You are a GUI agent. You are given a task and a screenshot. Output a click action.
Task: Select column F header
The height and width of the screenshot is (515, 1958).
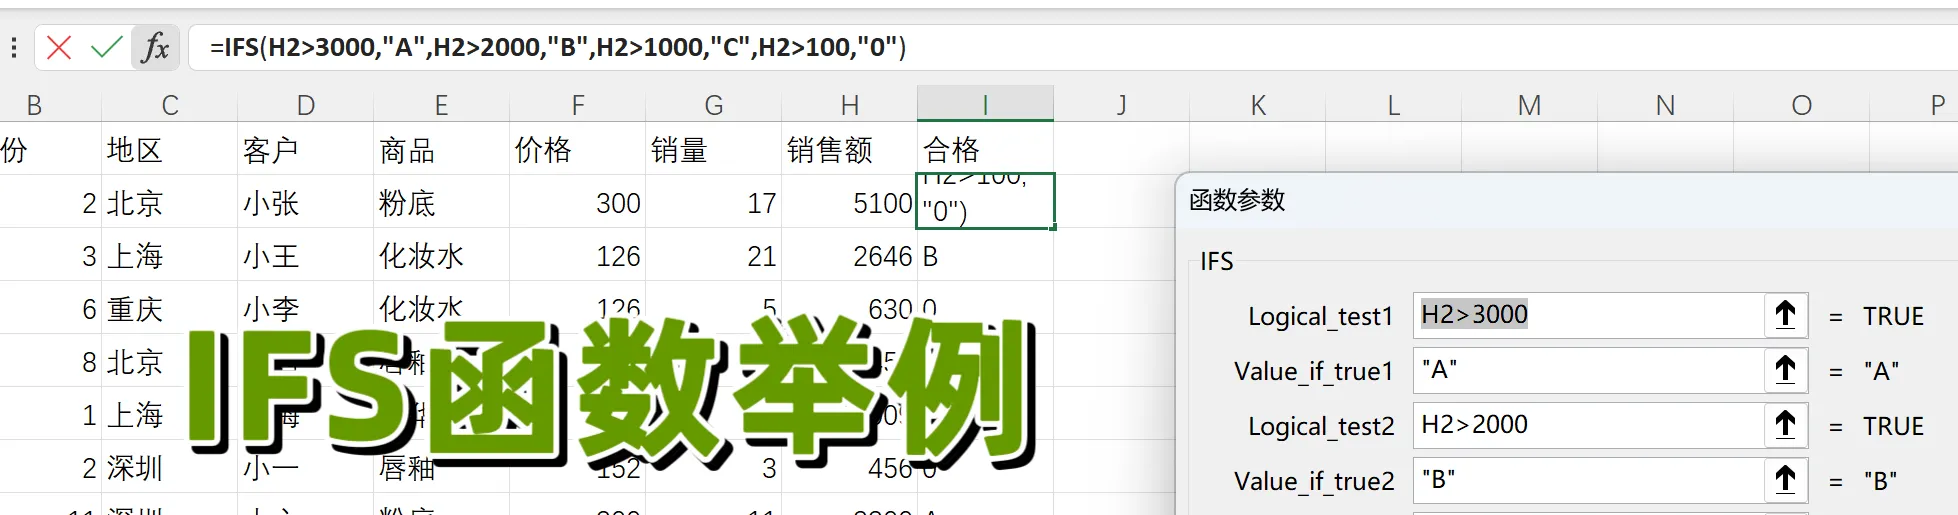coord(578,105)
